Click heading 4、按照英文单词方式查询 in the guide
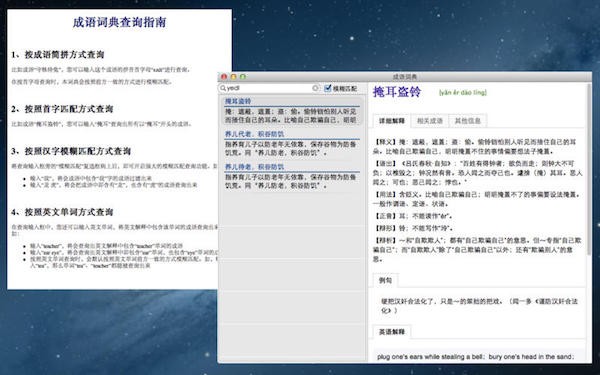 pyautogui.click(x=62, y=212)
